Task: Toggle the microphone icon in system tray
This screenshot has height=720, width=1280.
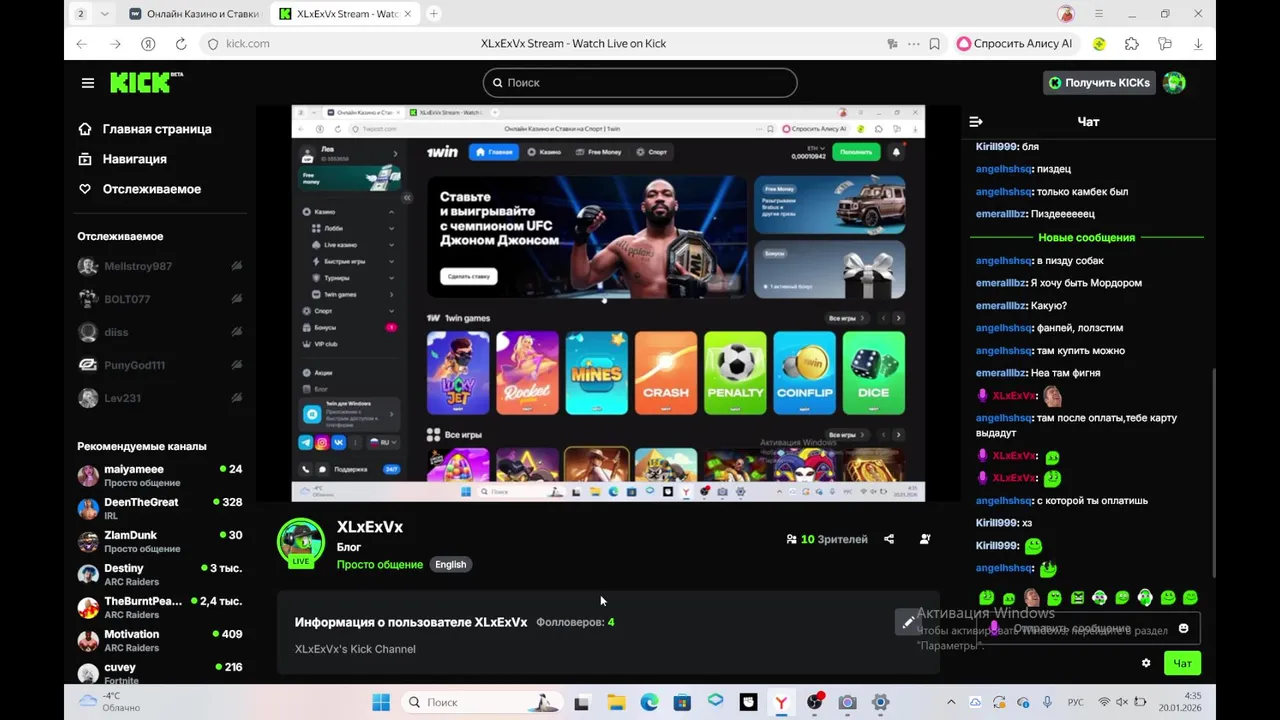Action: 1047,702
